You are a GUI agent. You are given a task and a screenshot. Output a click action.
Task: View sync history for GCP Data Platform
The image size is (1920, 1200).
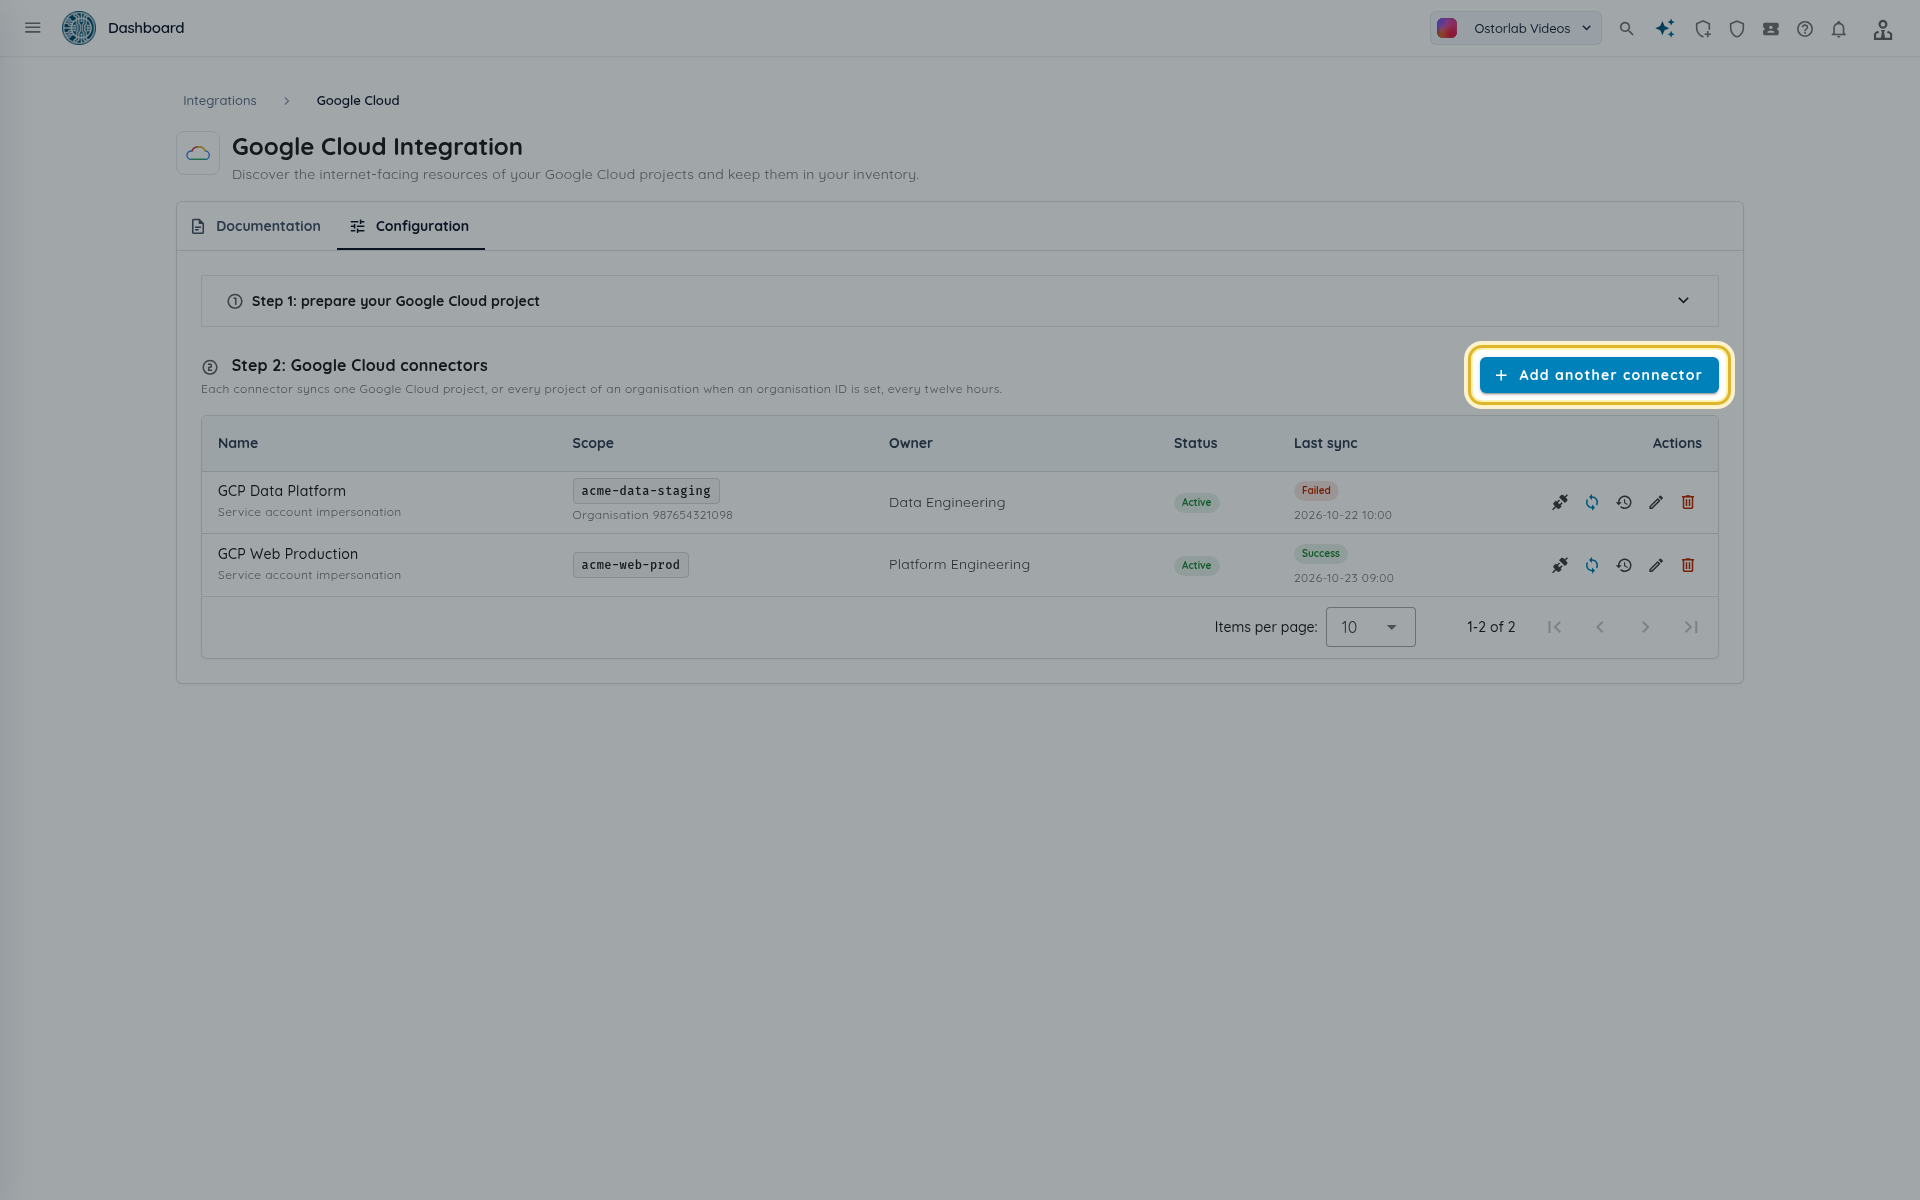point(1624,502)
